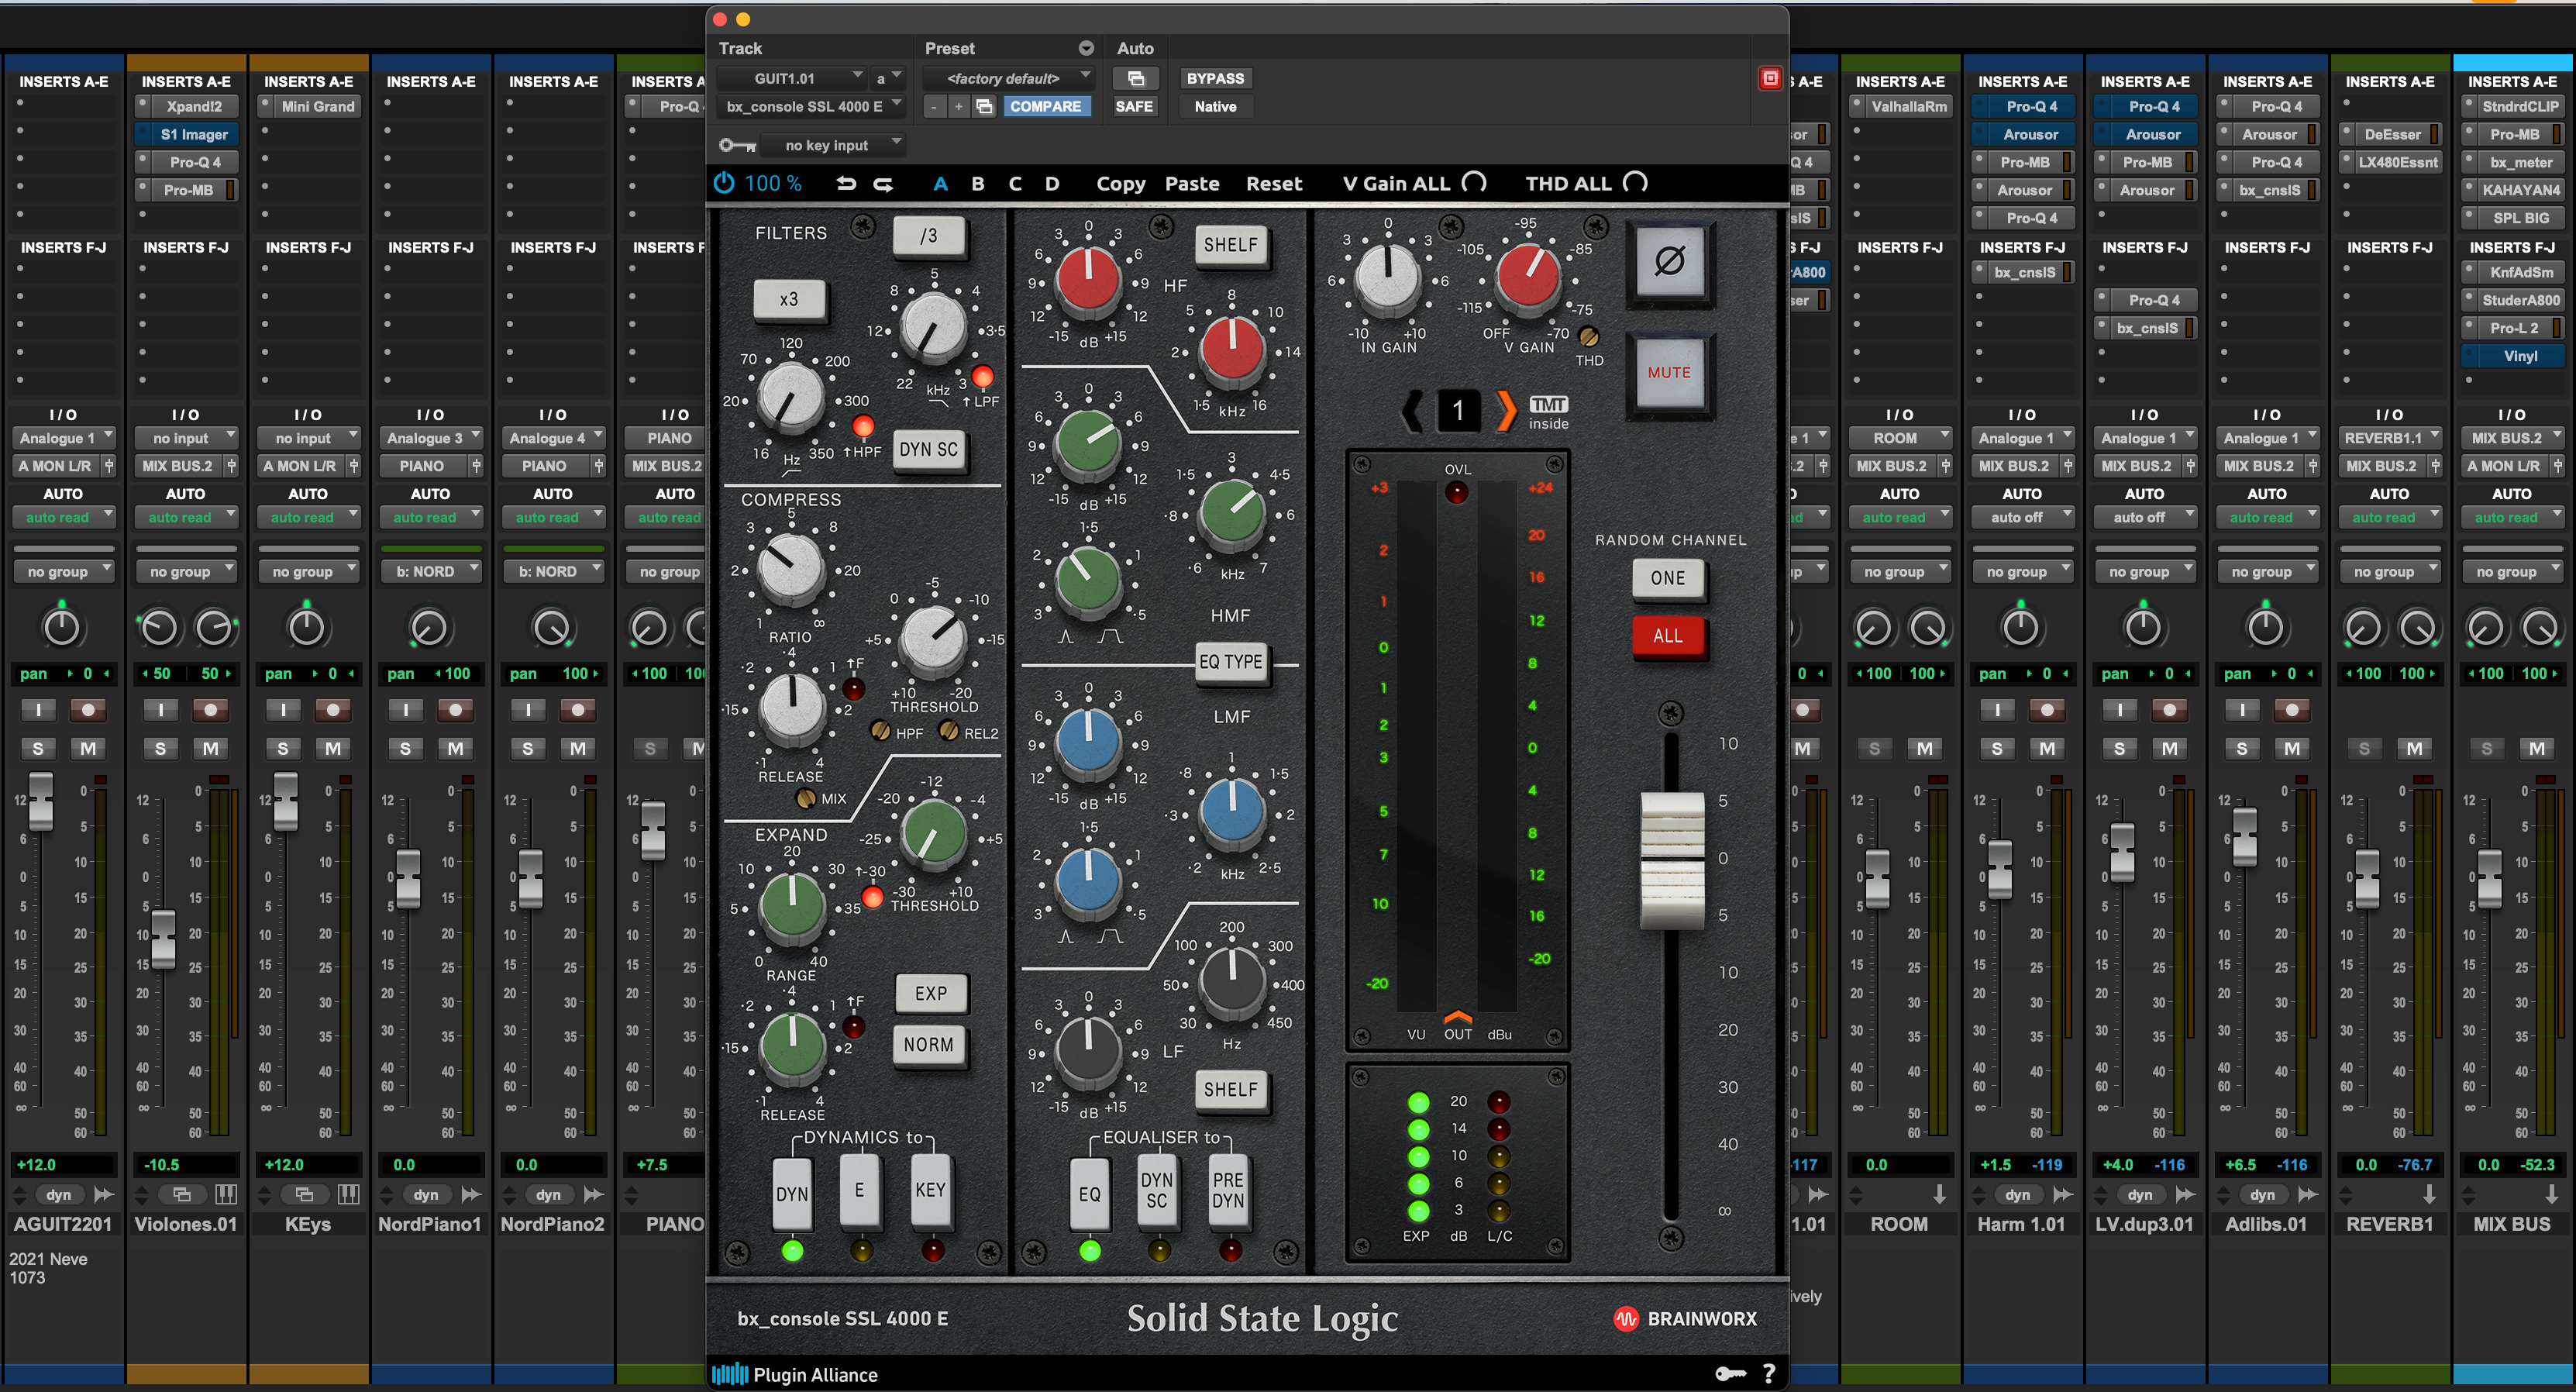The width and height of the screenshot is (2576, 1392).
Task: Click the IN GAIN knob
Action: click(1387, 278)
